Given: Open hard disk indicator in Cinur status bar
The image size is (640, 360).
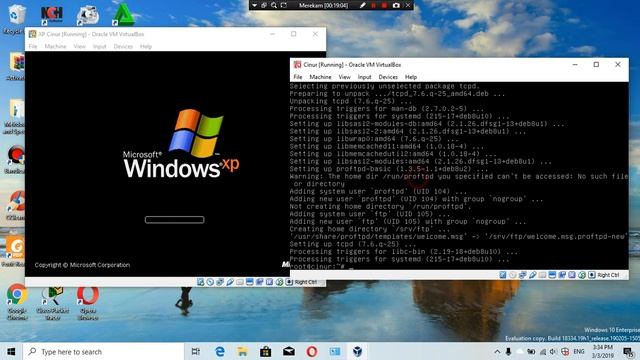Looking at the screenshot, I should (503, 275).
